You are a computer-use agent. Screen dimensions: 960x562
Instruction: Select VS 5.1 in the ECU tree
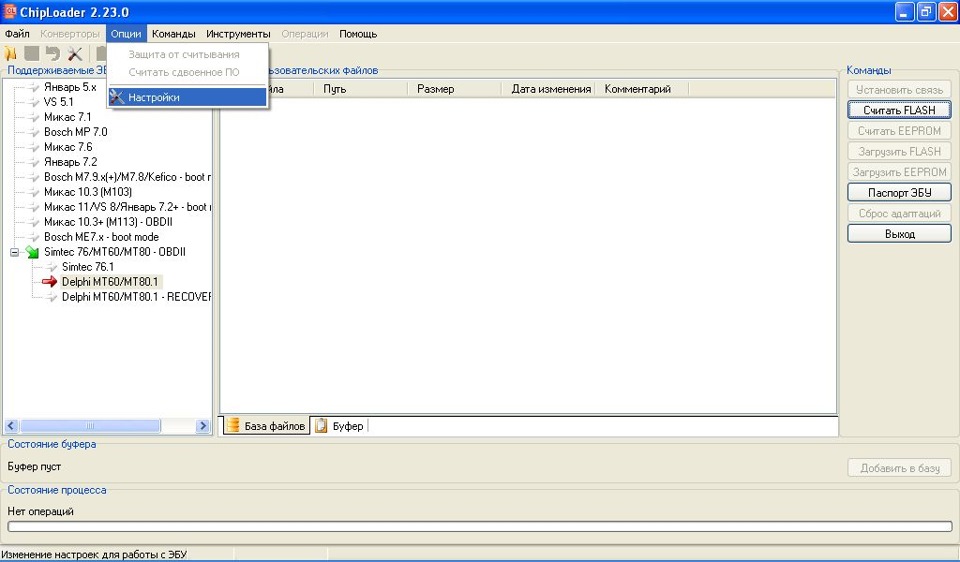point(59,102)
